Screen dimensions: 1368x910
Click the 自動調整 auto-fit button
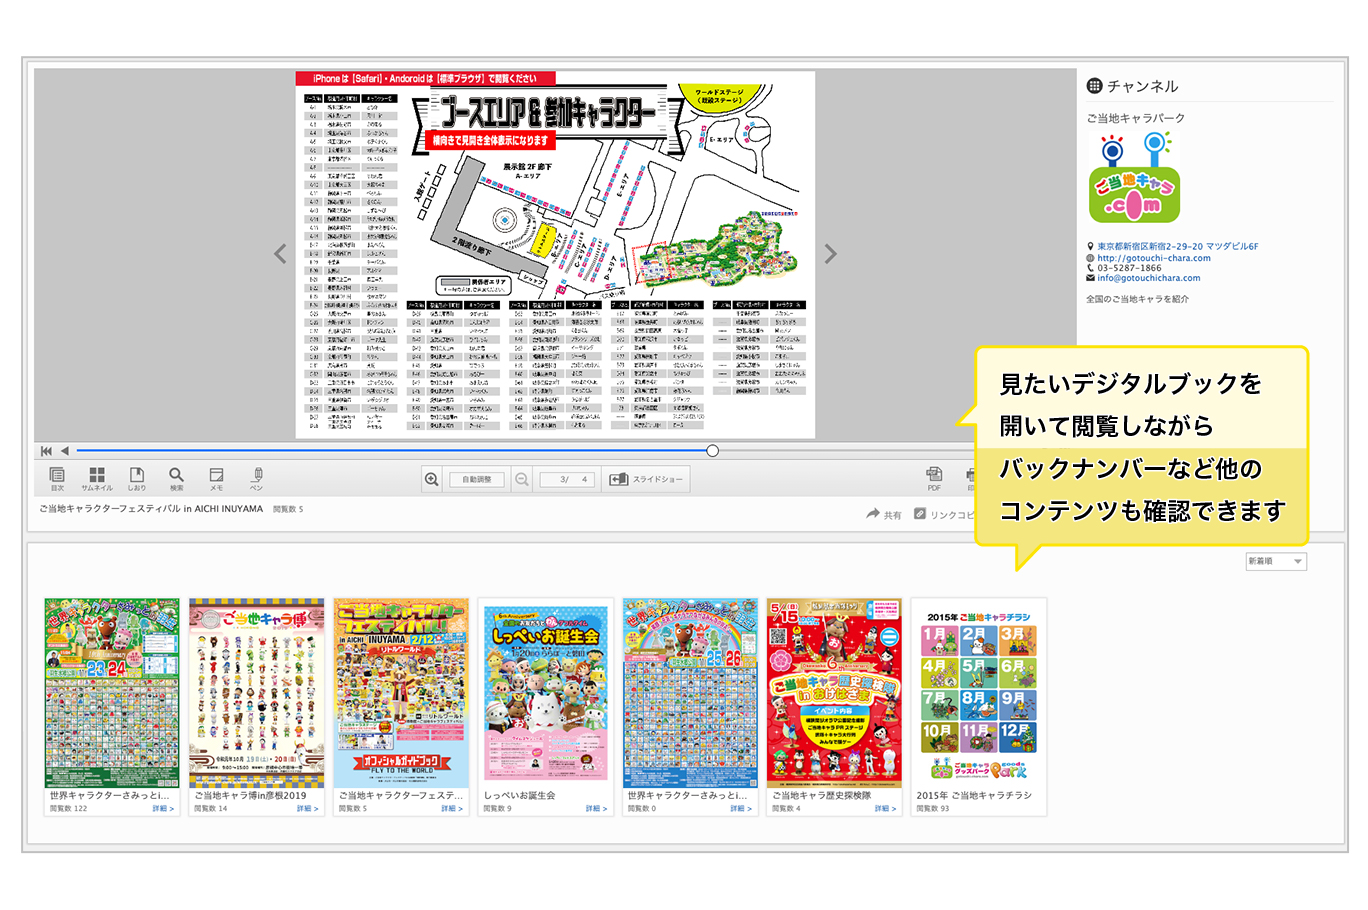[x=477, y=480]
